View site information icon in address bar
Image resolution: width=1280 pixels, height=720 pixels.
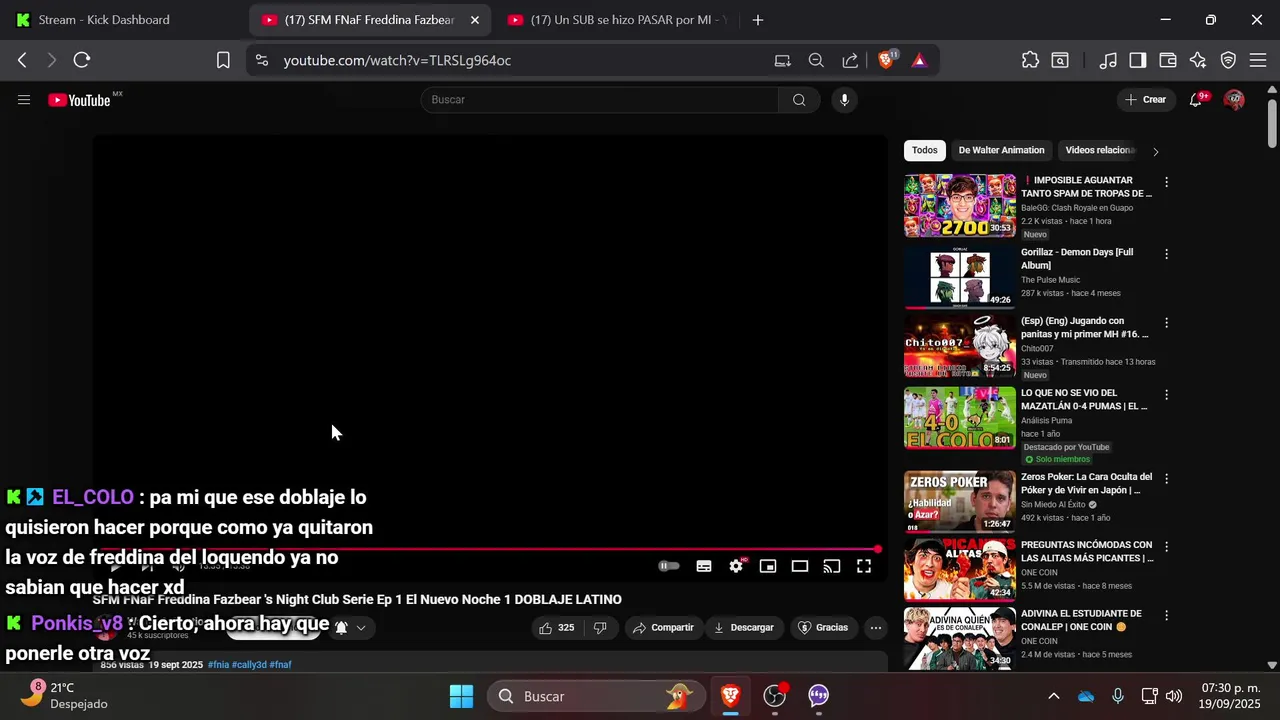pos(262,60)
